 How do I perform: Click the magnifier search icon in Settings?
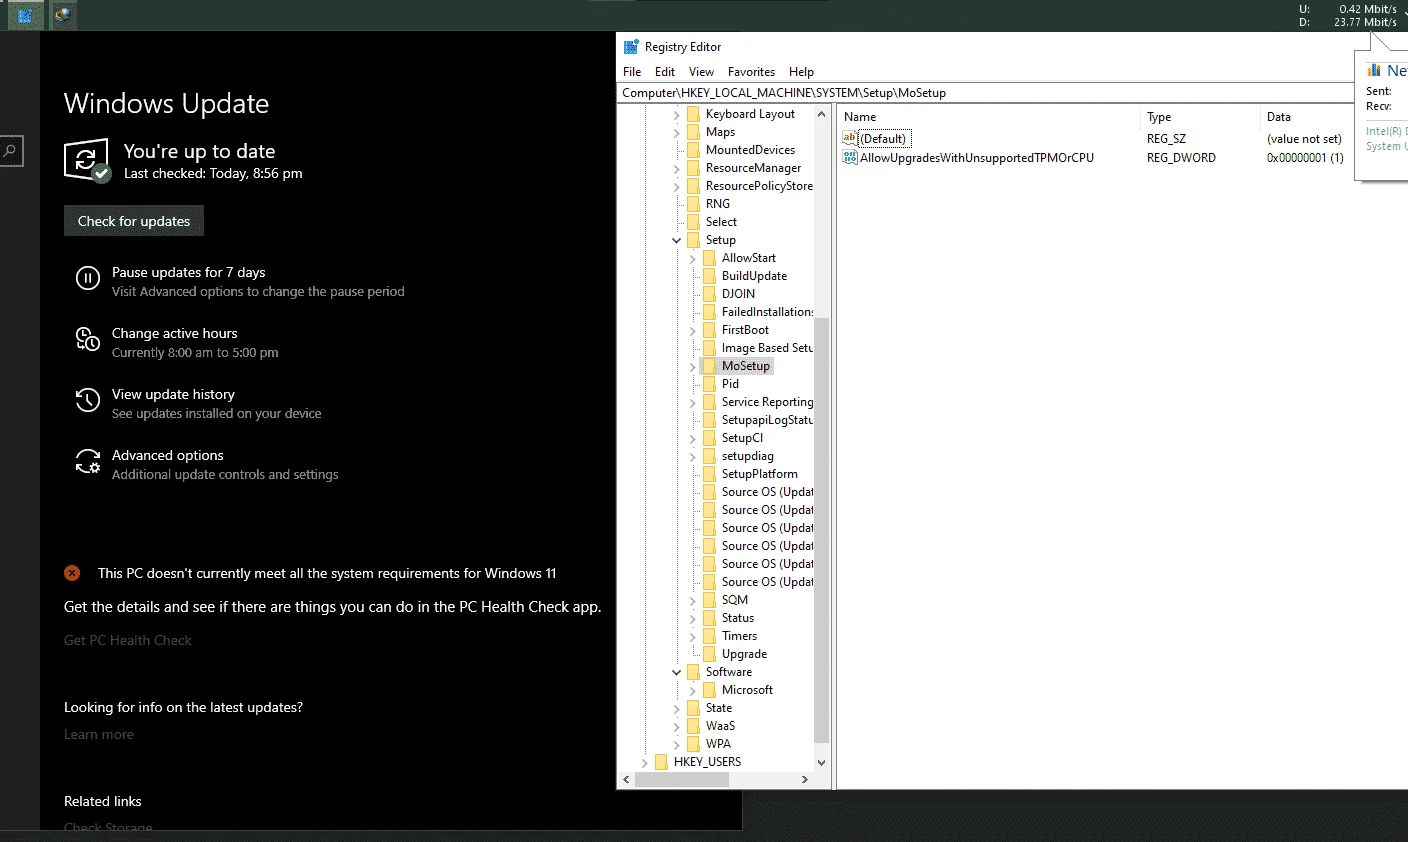tap(9, 151)
